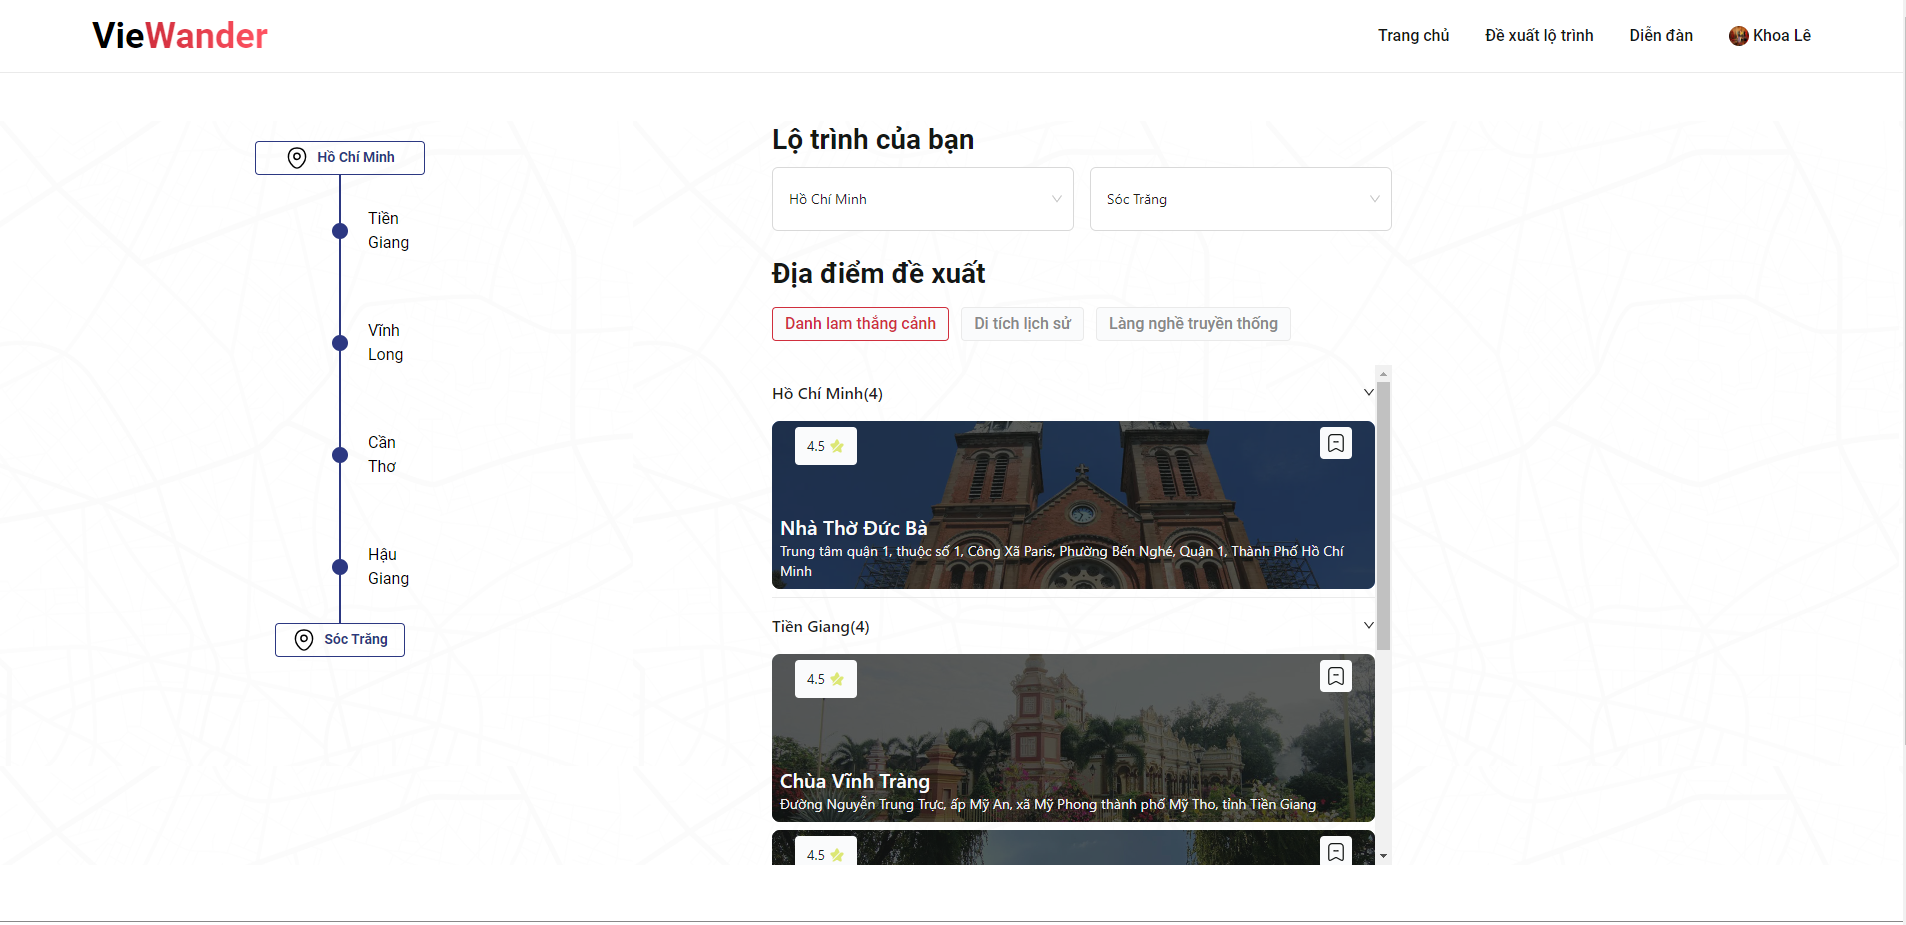Click the VieWander logo

(x=178, y=35)
